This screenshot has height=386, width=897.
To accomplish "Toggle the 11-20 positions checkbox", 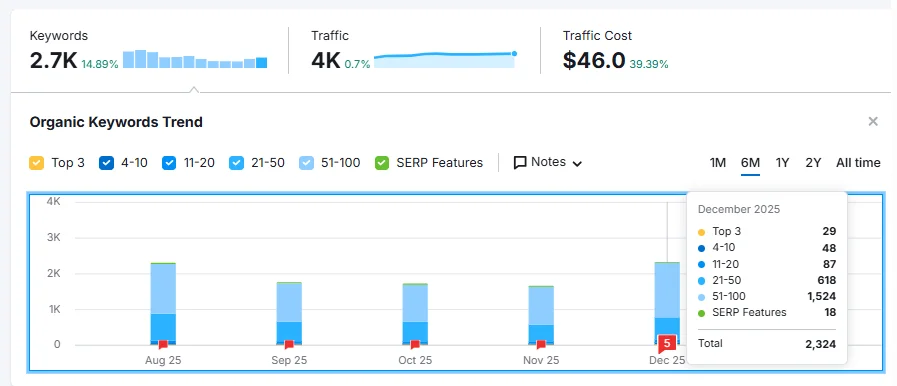I will pyautogui.click(x=169, y=163).
